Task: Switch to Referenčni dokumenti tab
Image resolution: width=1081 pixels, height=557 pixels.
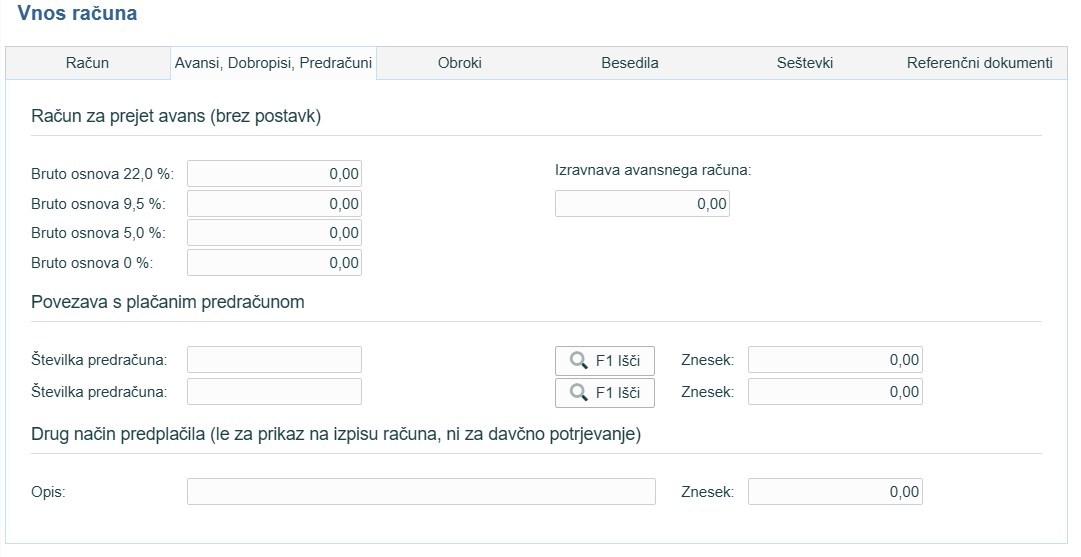Action: (979, 63)
